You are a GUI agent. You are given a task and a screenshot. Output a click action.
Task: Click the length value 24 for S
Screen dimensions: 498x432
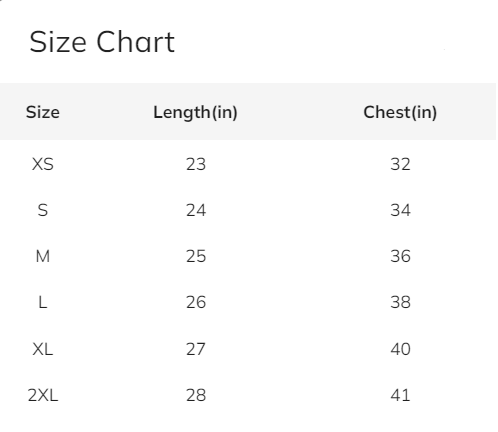pyautogui.click(x=196, y=210)
